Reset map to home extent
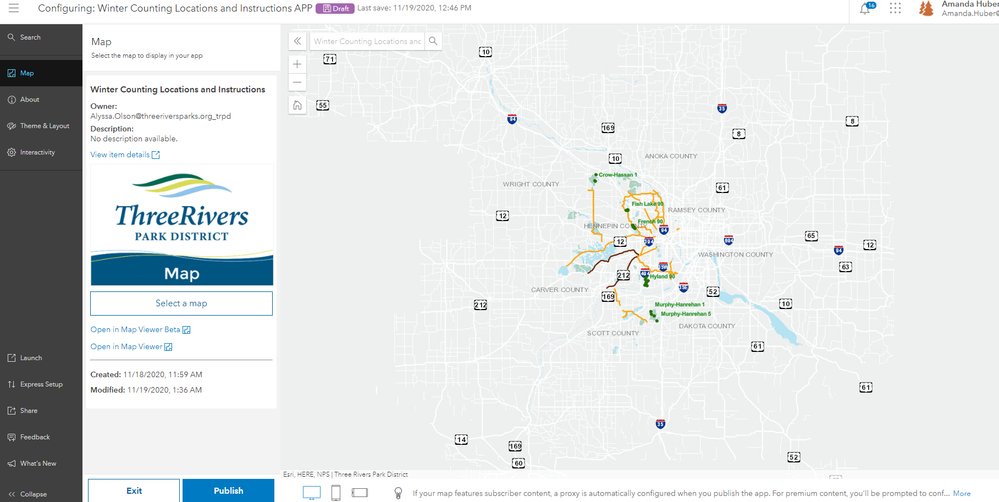This screenshot has width=999, height=502. [x=298, y=105]
